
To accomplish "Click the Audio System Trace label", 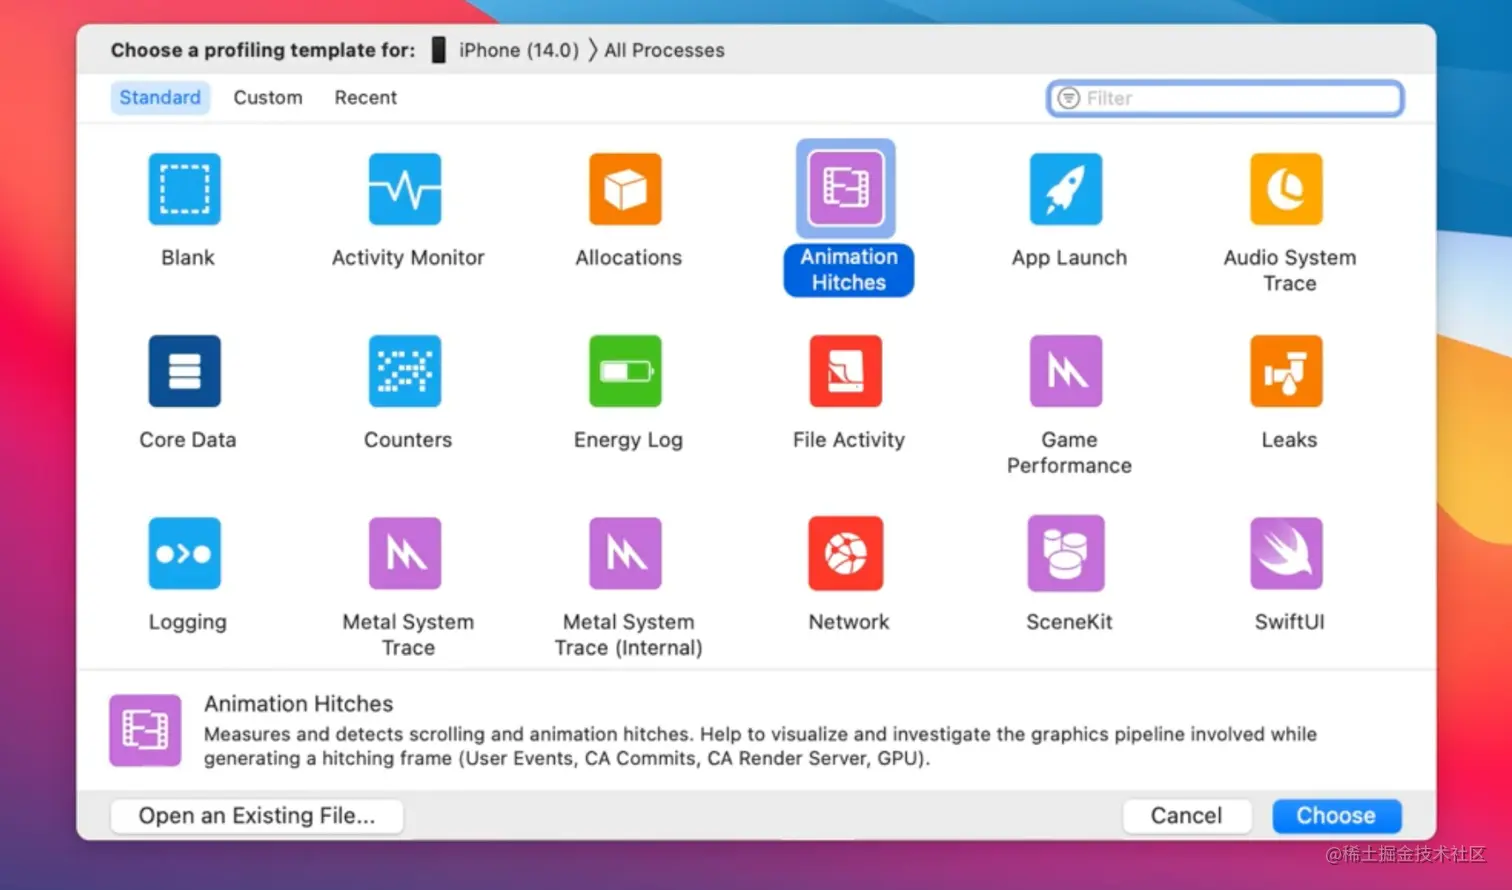I will coord(1290,270).
